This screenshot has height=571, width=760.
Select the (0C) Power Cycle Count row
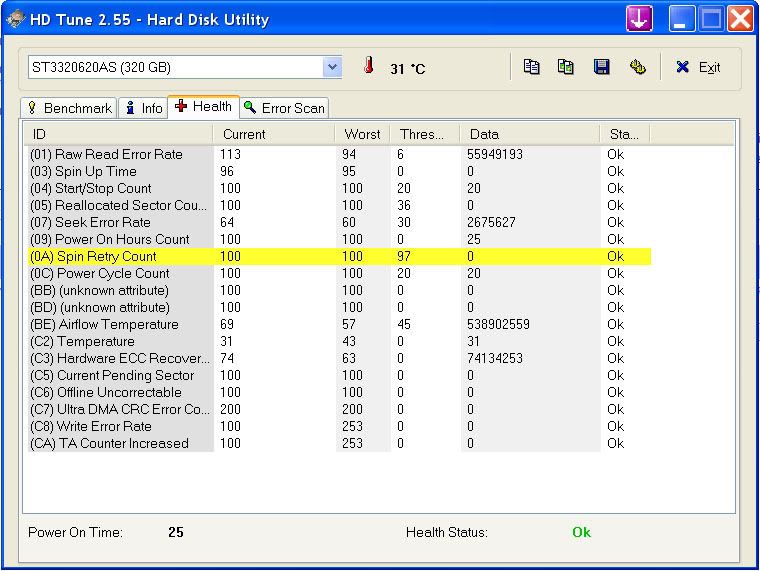click(x=339, y=273)
